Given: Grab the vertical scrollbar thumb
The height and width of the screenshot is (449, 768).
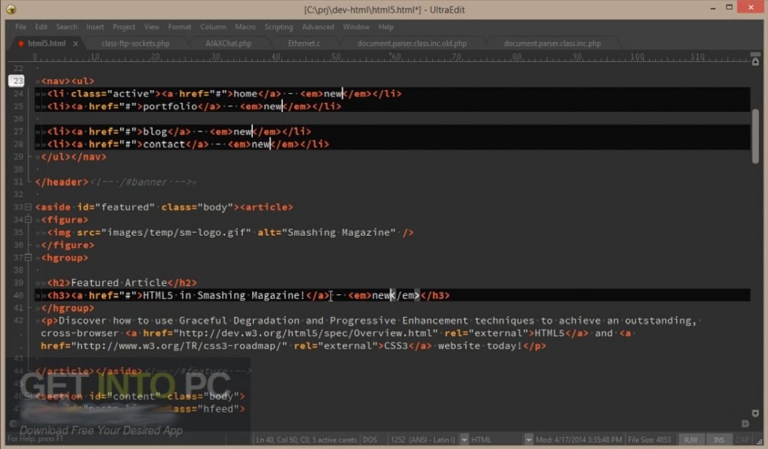Looking at the screenshot, I should pyautogui.click(x=755, y=136).
